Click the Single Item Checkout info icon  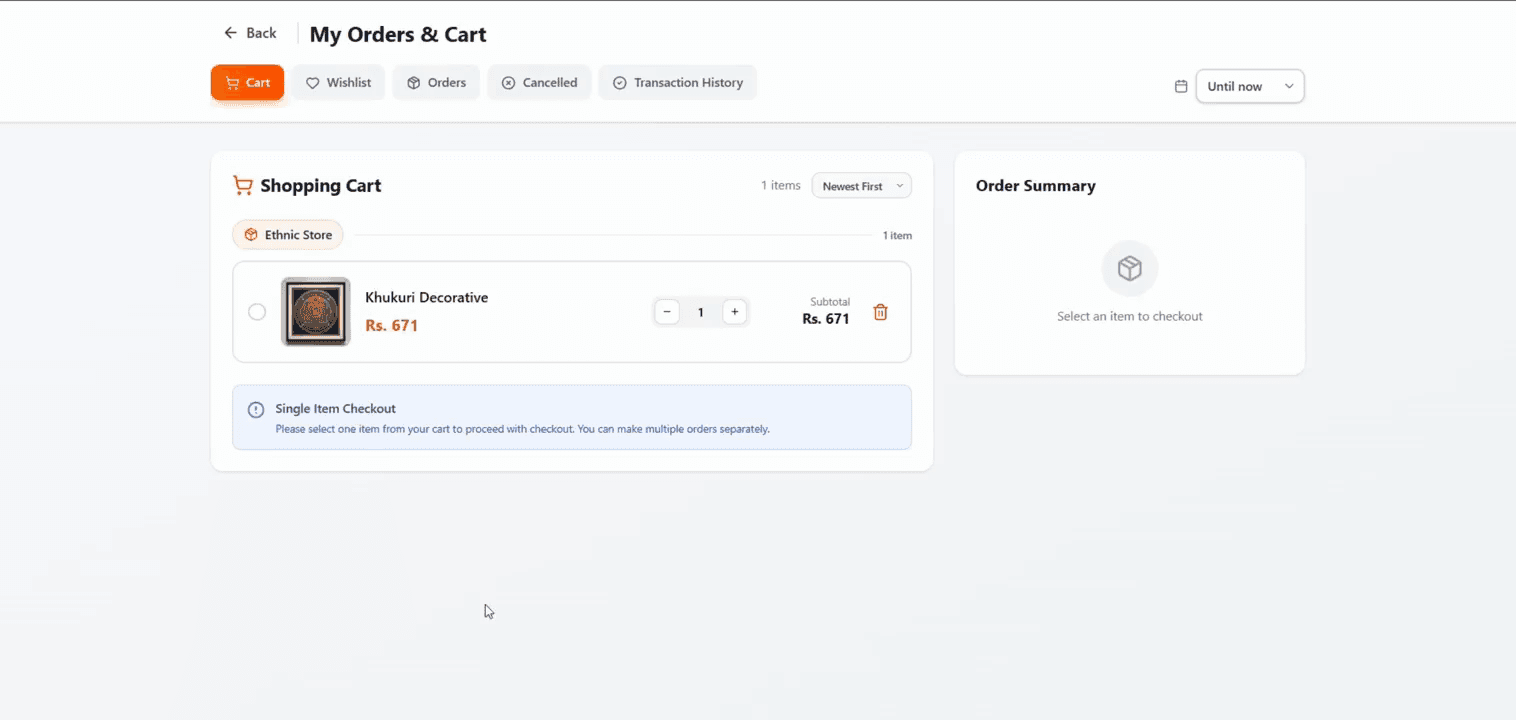point(256,409)
